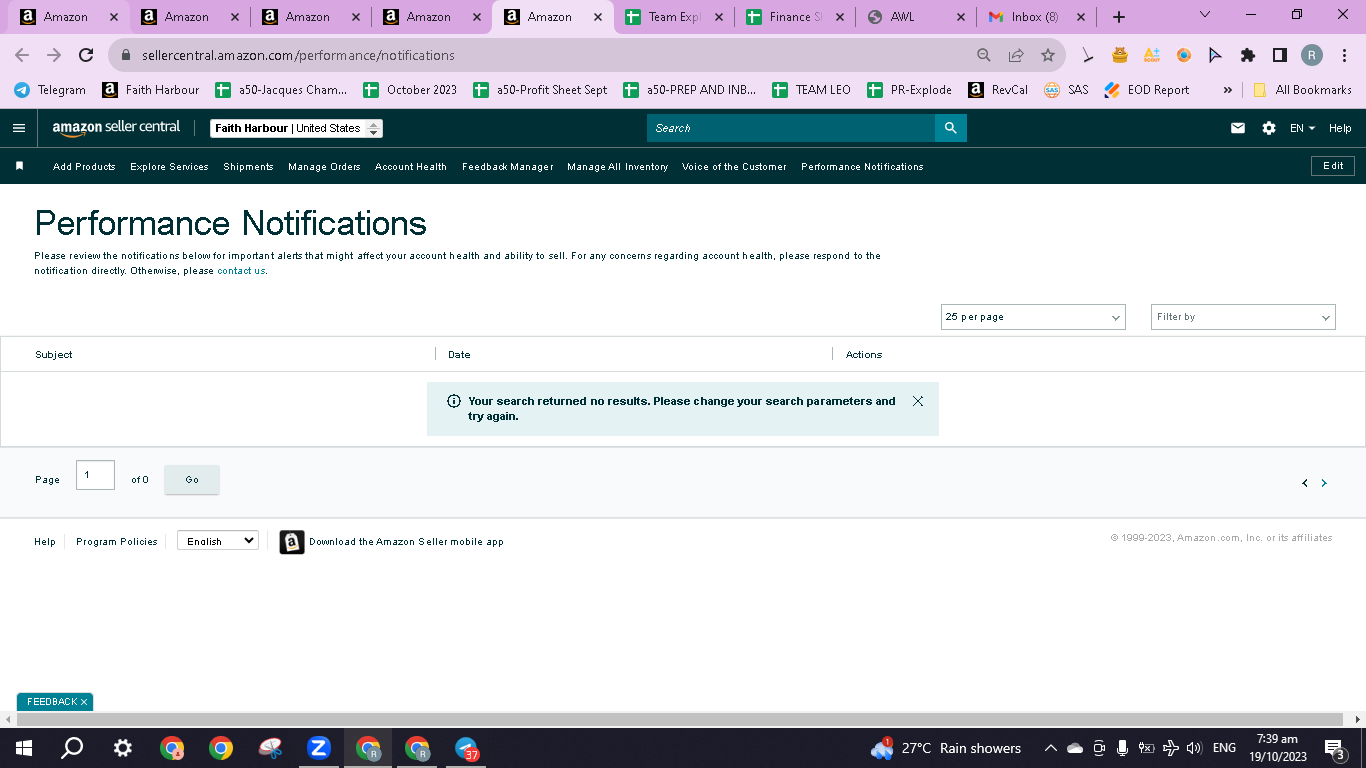This screenshot has width=1366, height=768.
Task: Open the Program Policies footer link
Action: [x=117, y=542]
